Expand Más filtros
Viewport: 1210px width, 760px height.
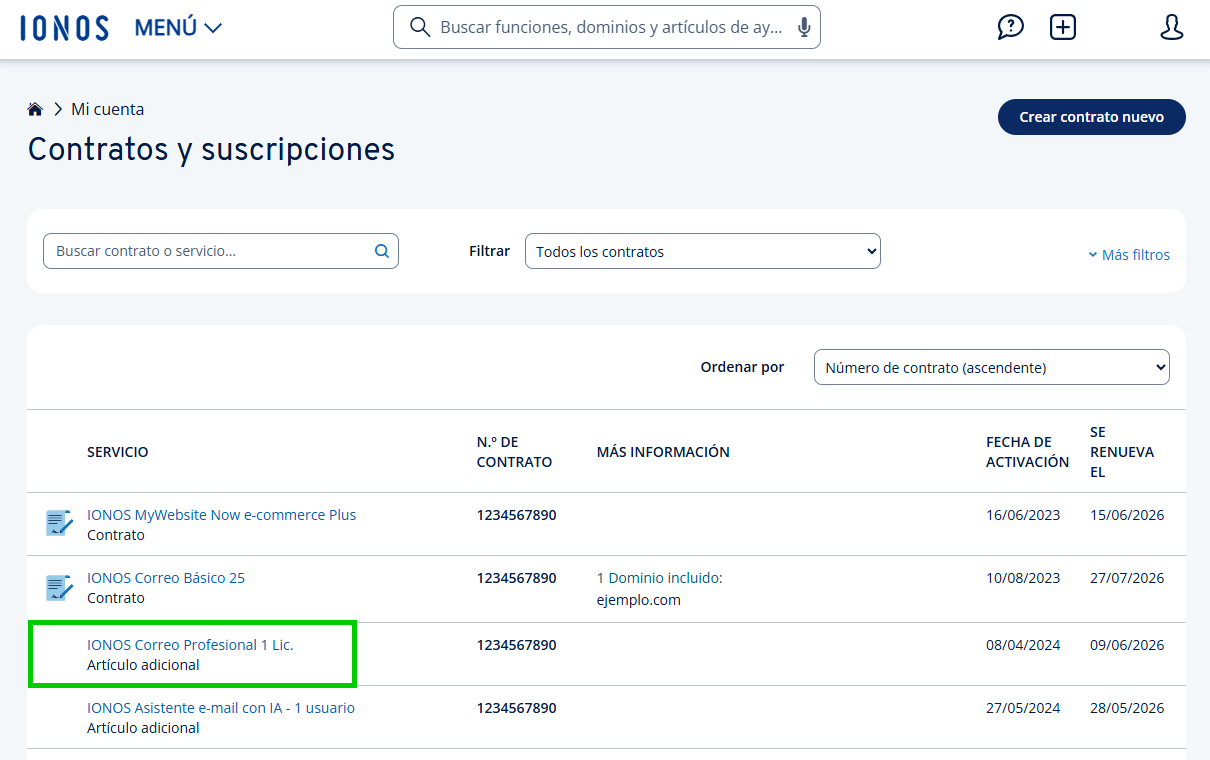1129,255
